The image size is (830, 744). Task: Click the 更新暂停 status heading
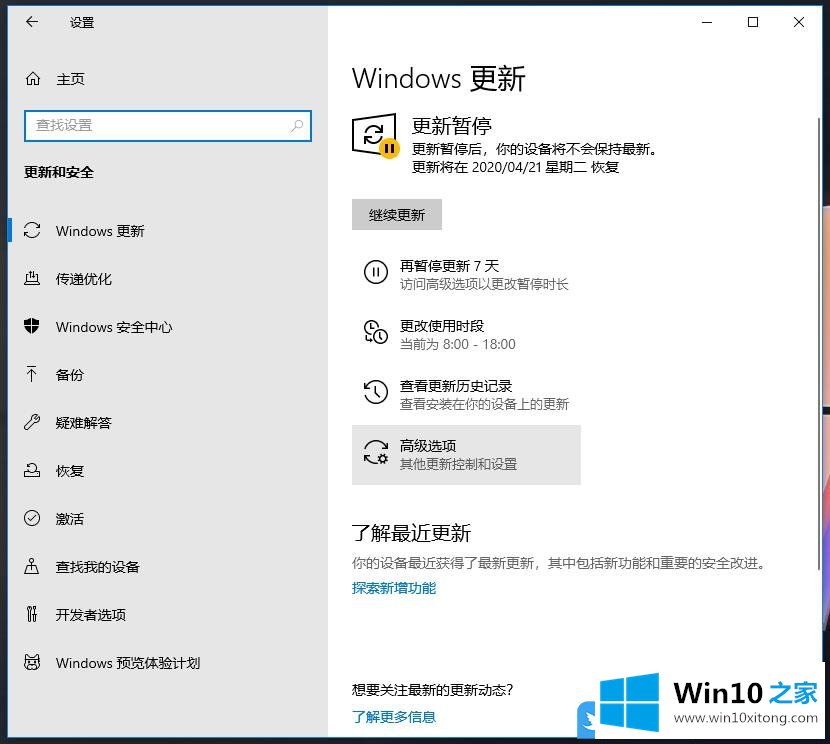[452, 126]
